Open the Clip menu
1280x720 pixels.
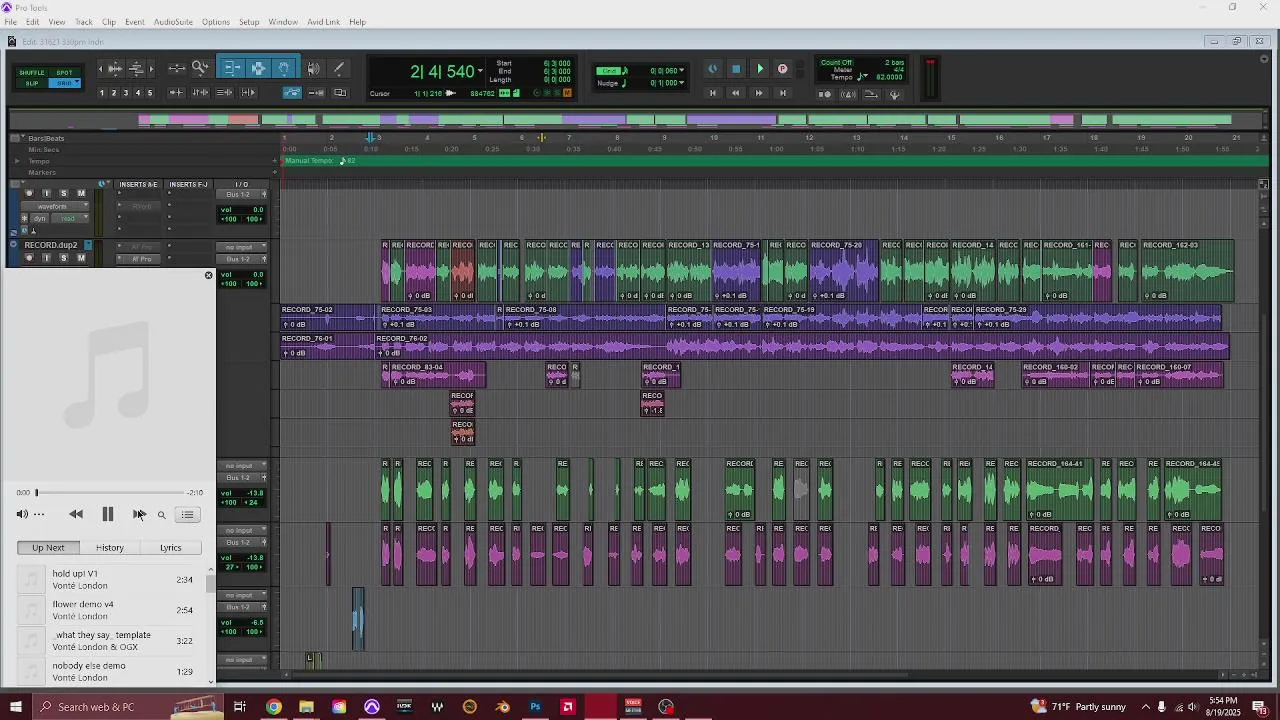click(109, 22)
